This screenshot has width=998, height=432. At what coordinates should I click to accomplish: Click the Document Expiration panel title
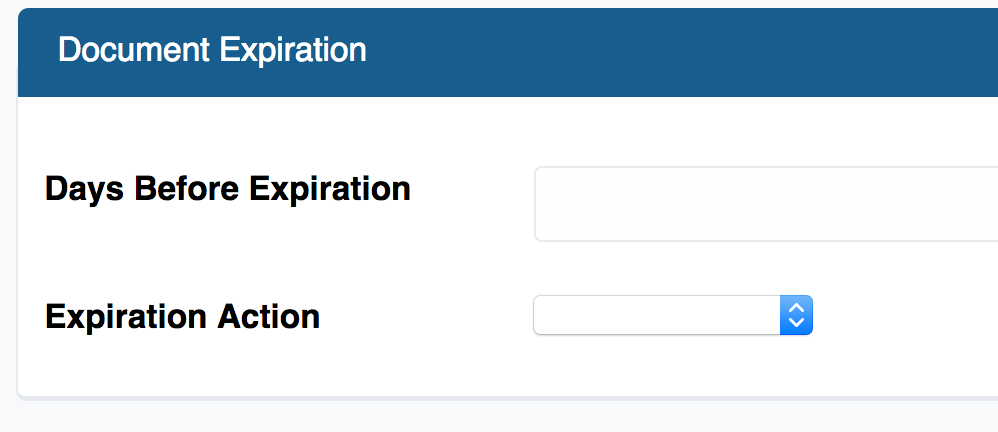[x=212, y=50]
